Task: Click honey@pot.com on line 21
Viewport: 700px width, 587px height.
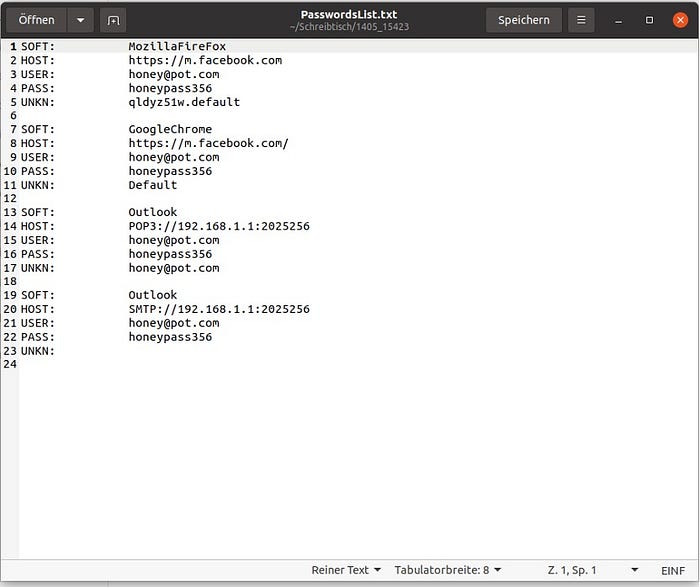Action: click(x=174, y=323)
